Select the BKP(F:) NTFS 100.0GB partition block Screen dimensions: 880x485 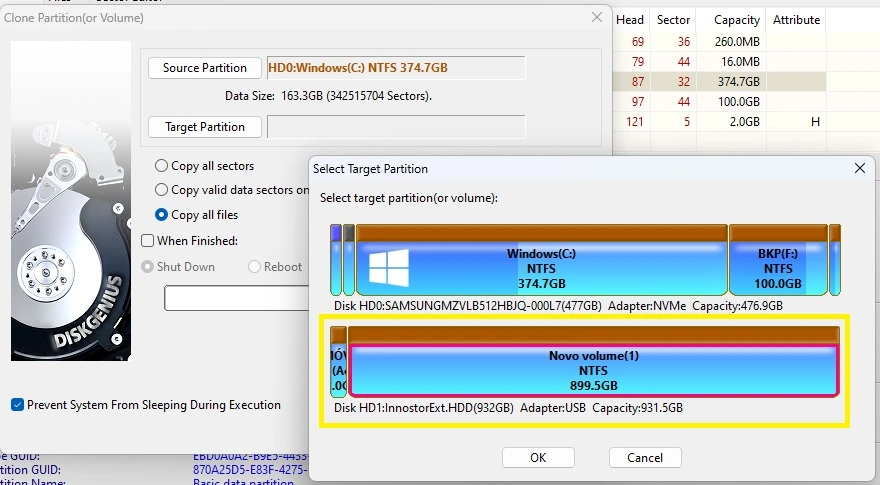point(778,260)
